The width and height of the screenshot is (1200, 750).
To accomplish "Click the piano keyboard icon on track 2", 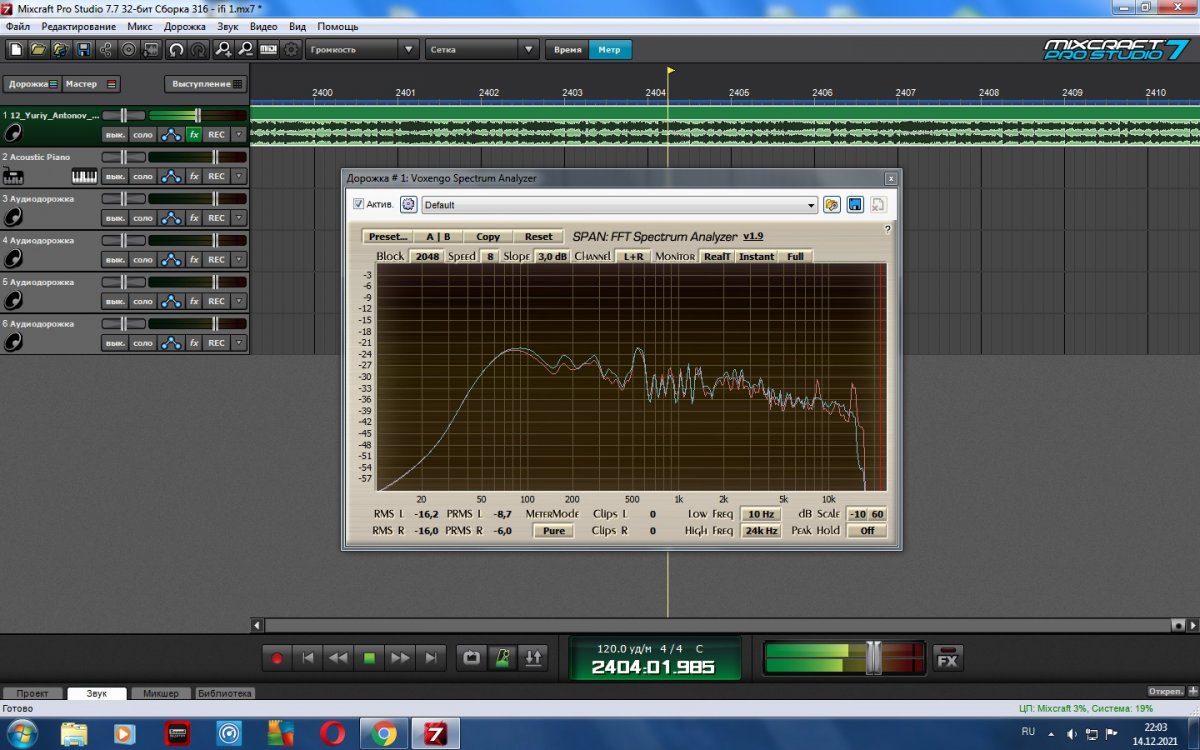I will tap(84, 176).
